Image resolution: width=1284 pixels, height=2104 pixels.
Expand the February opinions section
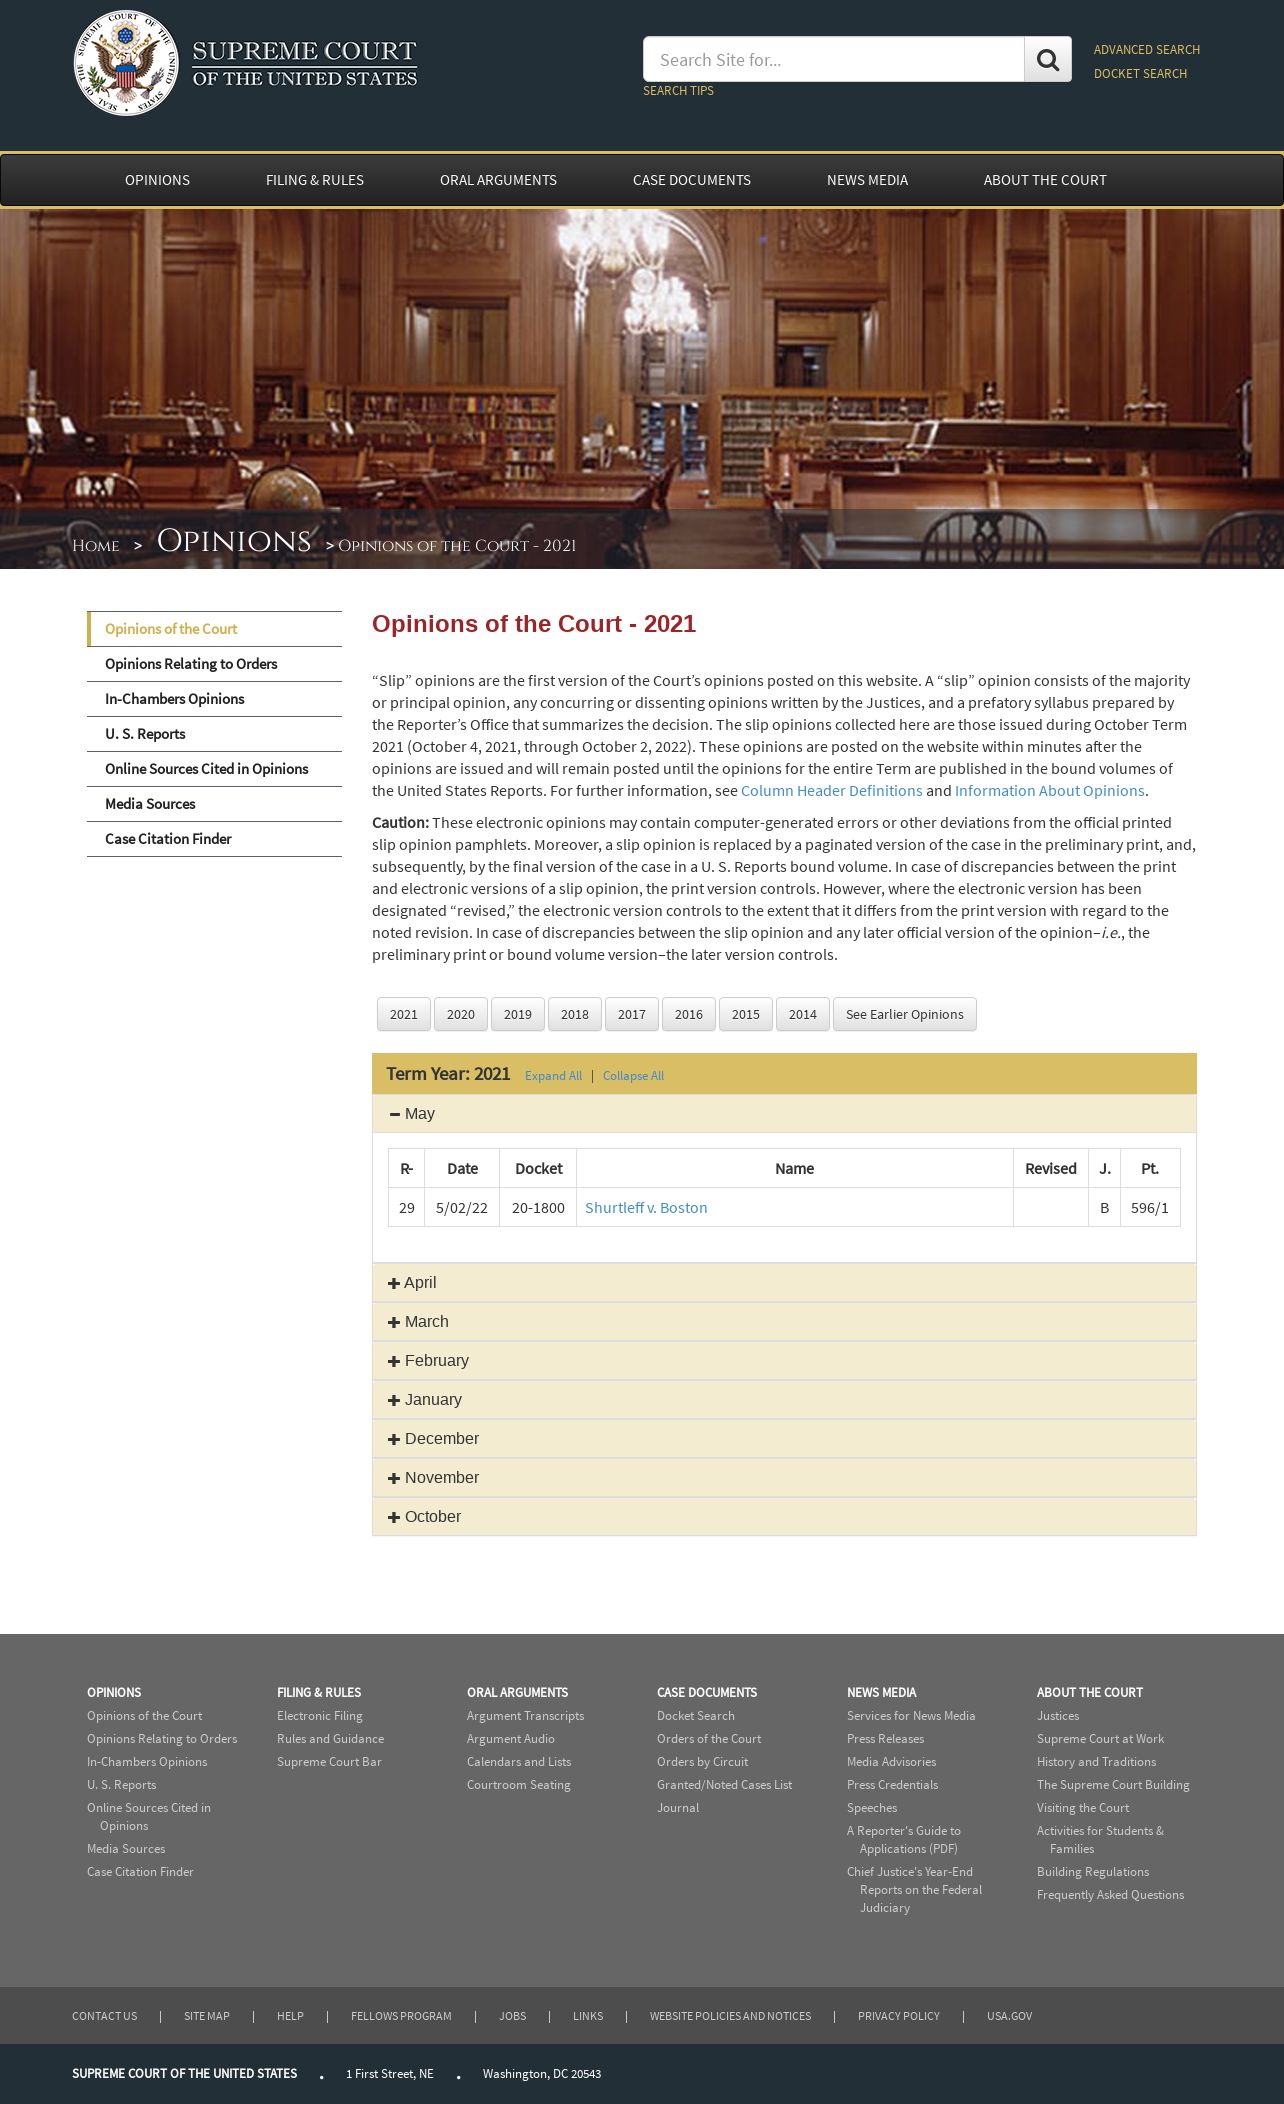[x=784, y=1360]
